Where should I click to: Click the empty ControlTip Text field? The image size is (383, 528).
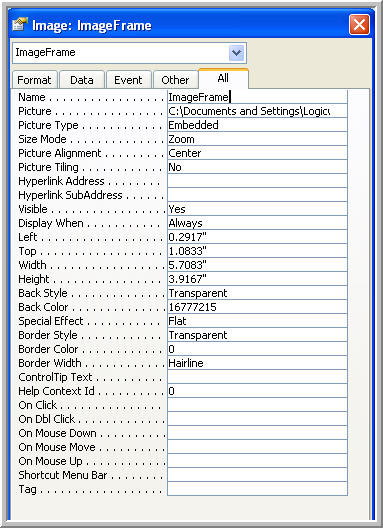(257, 377)
